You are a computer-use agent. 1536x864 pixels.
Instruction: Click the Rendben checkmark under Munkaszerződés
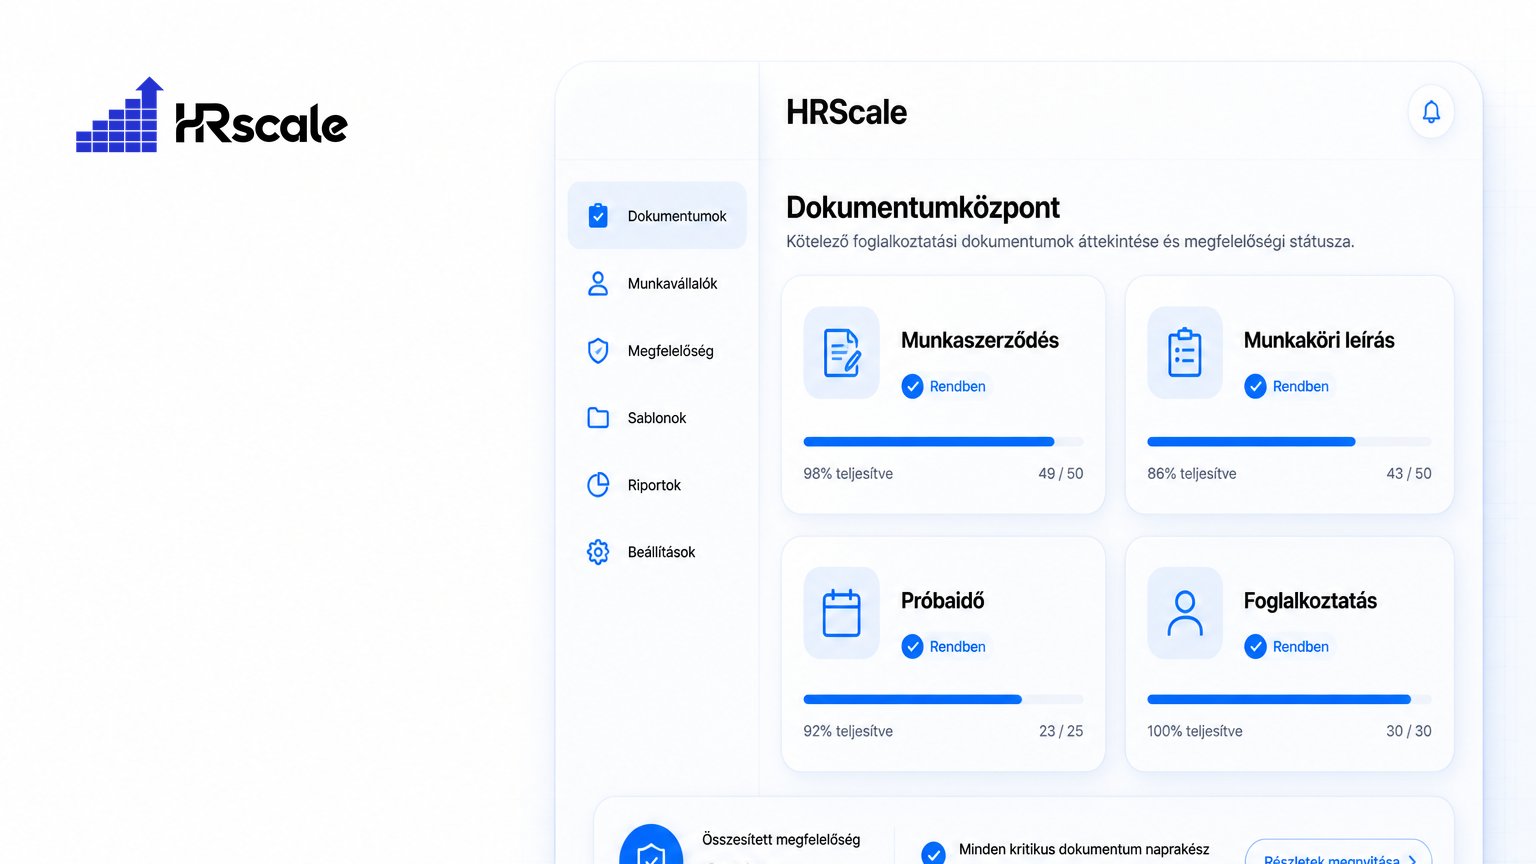point(912,386)
